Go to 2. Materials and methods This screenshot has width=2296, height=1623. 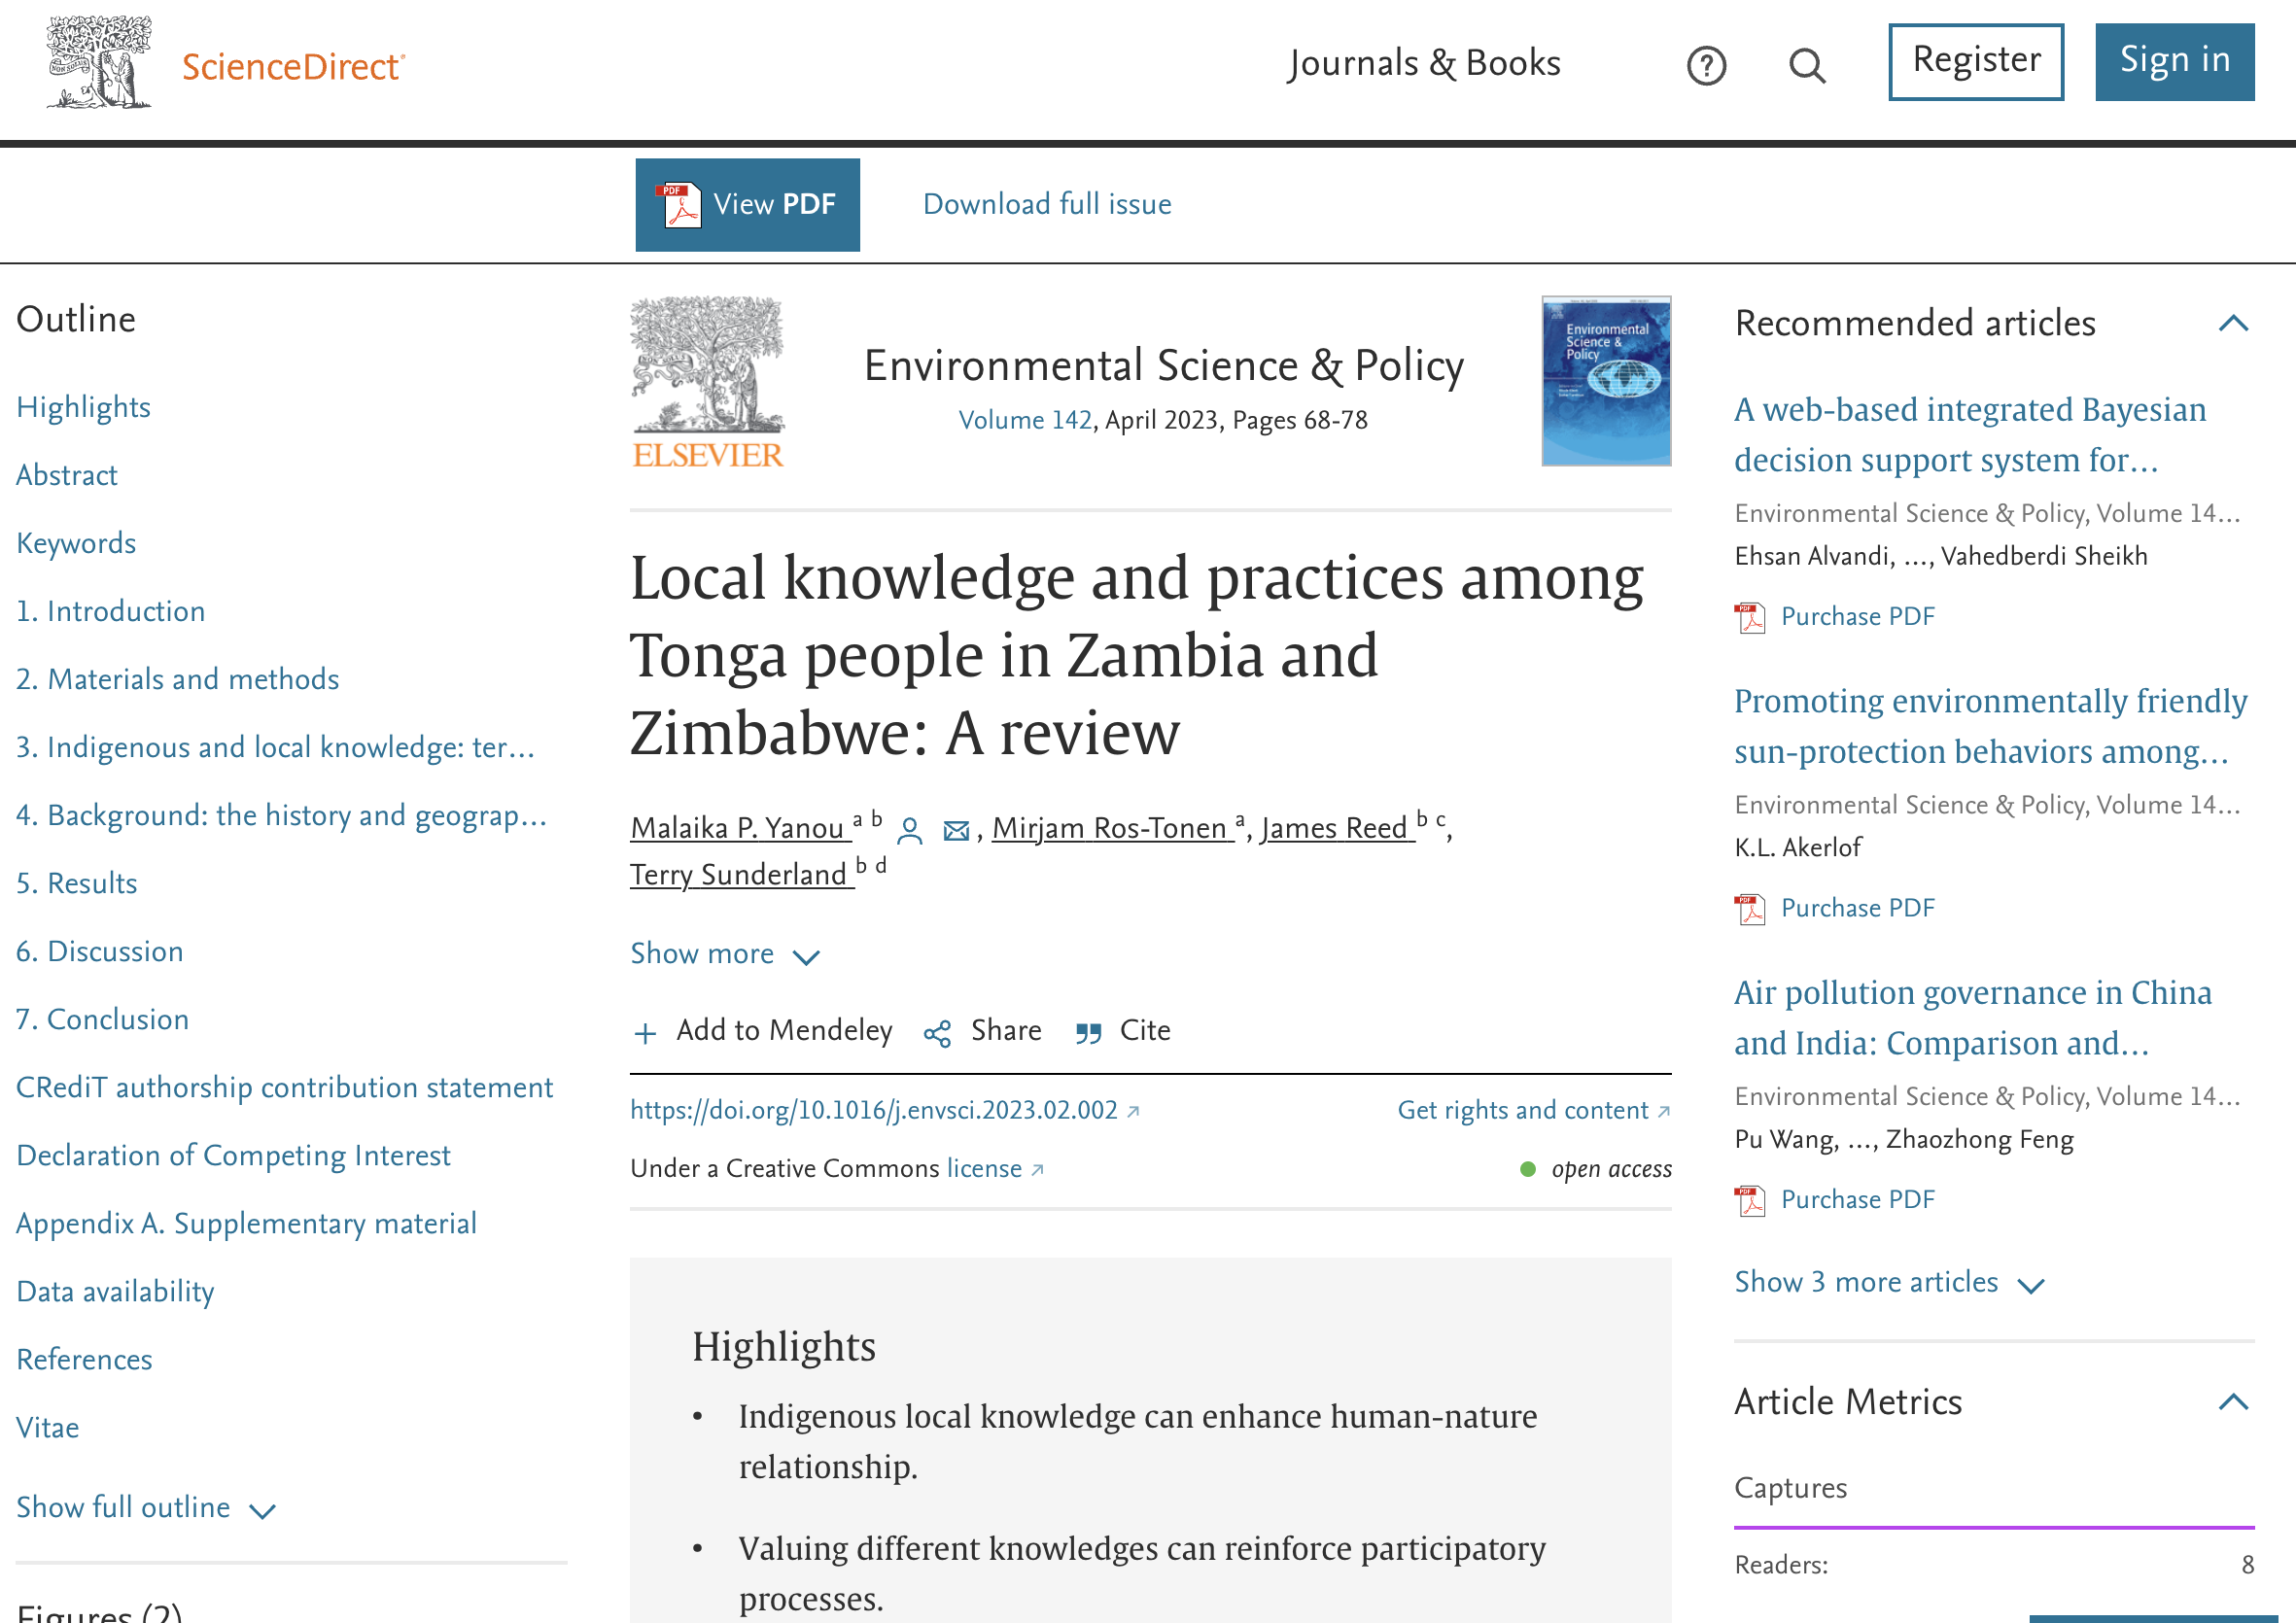[178, 679]
